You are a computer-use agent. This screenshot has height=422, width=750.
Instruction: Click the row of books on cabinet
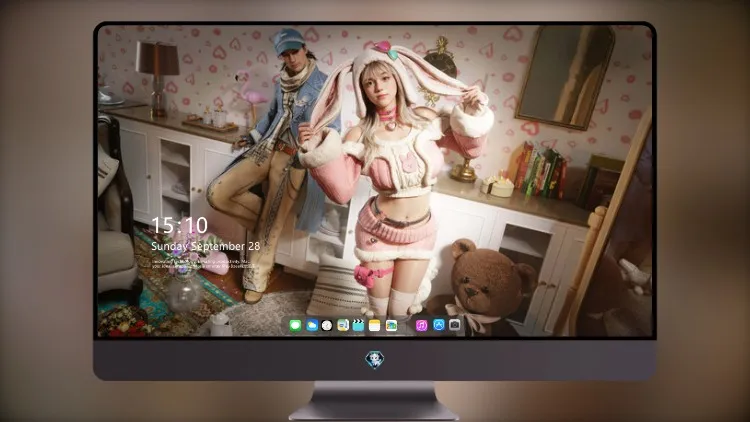click(540, 170)
